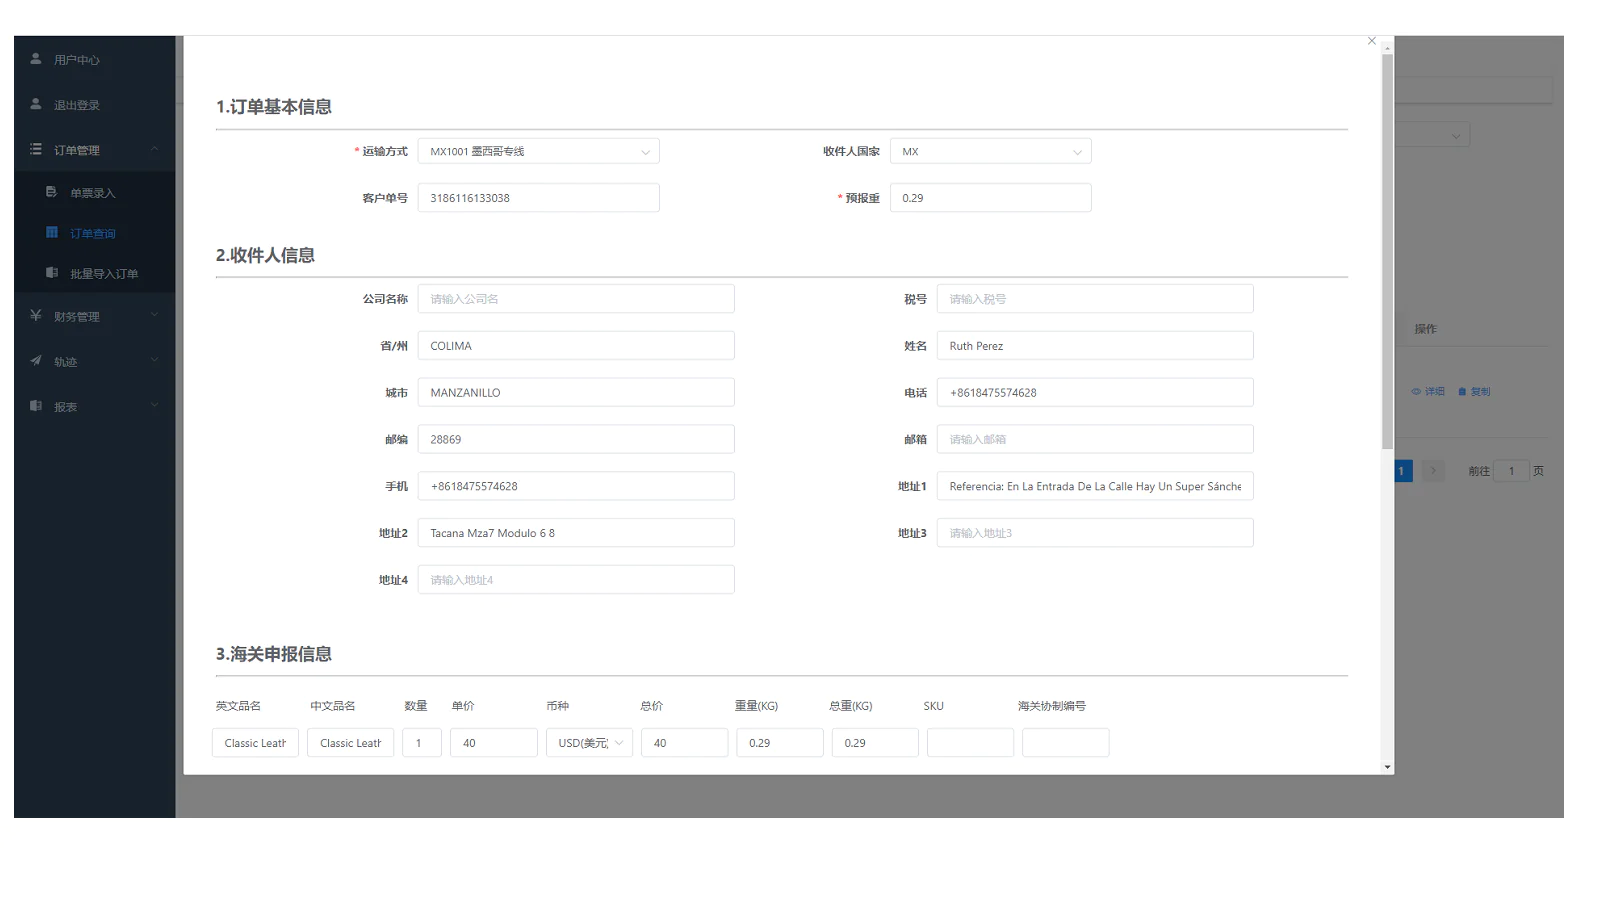Screen dimensions: 1600x900
Task: Click the 城市 MANZANILLO field
Action: pyautogui.click(x=576, y=393)
